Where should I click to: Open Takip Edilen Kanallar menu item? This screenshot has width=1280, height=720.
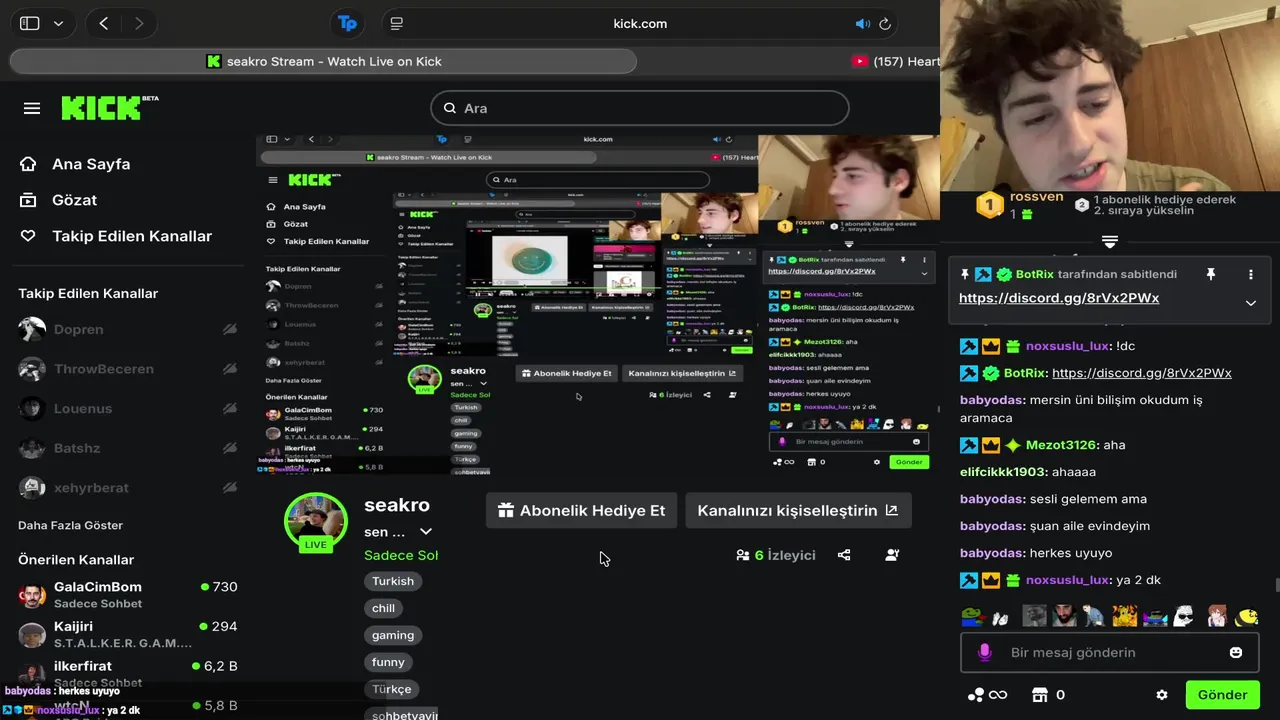pyautogui.click(x=116, y=236)
